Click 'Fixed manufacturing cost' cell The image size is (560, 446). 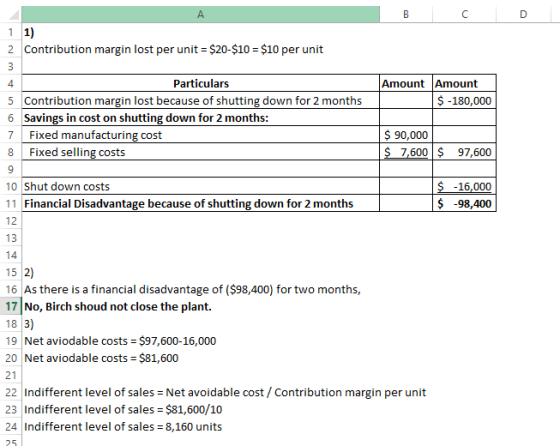click(x=201, y=135)
